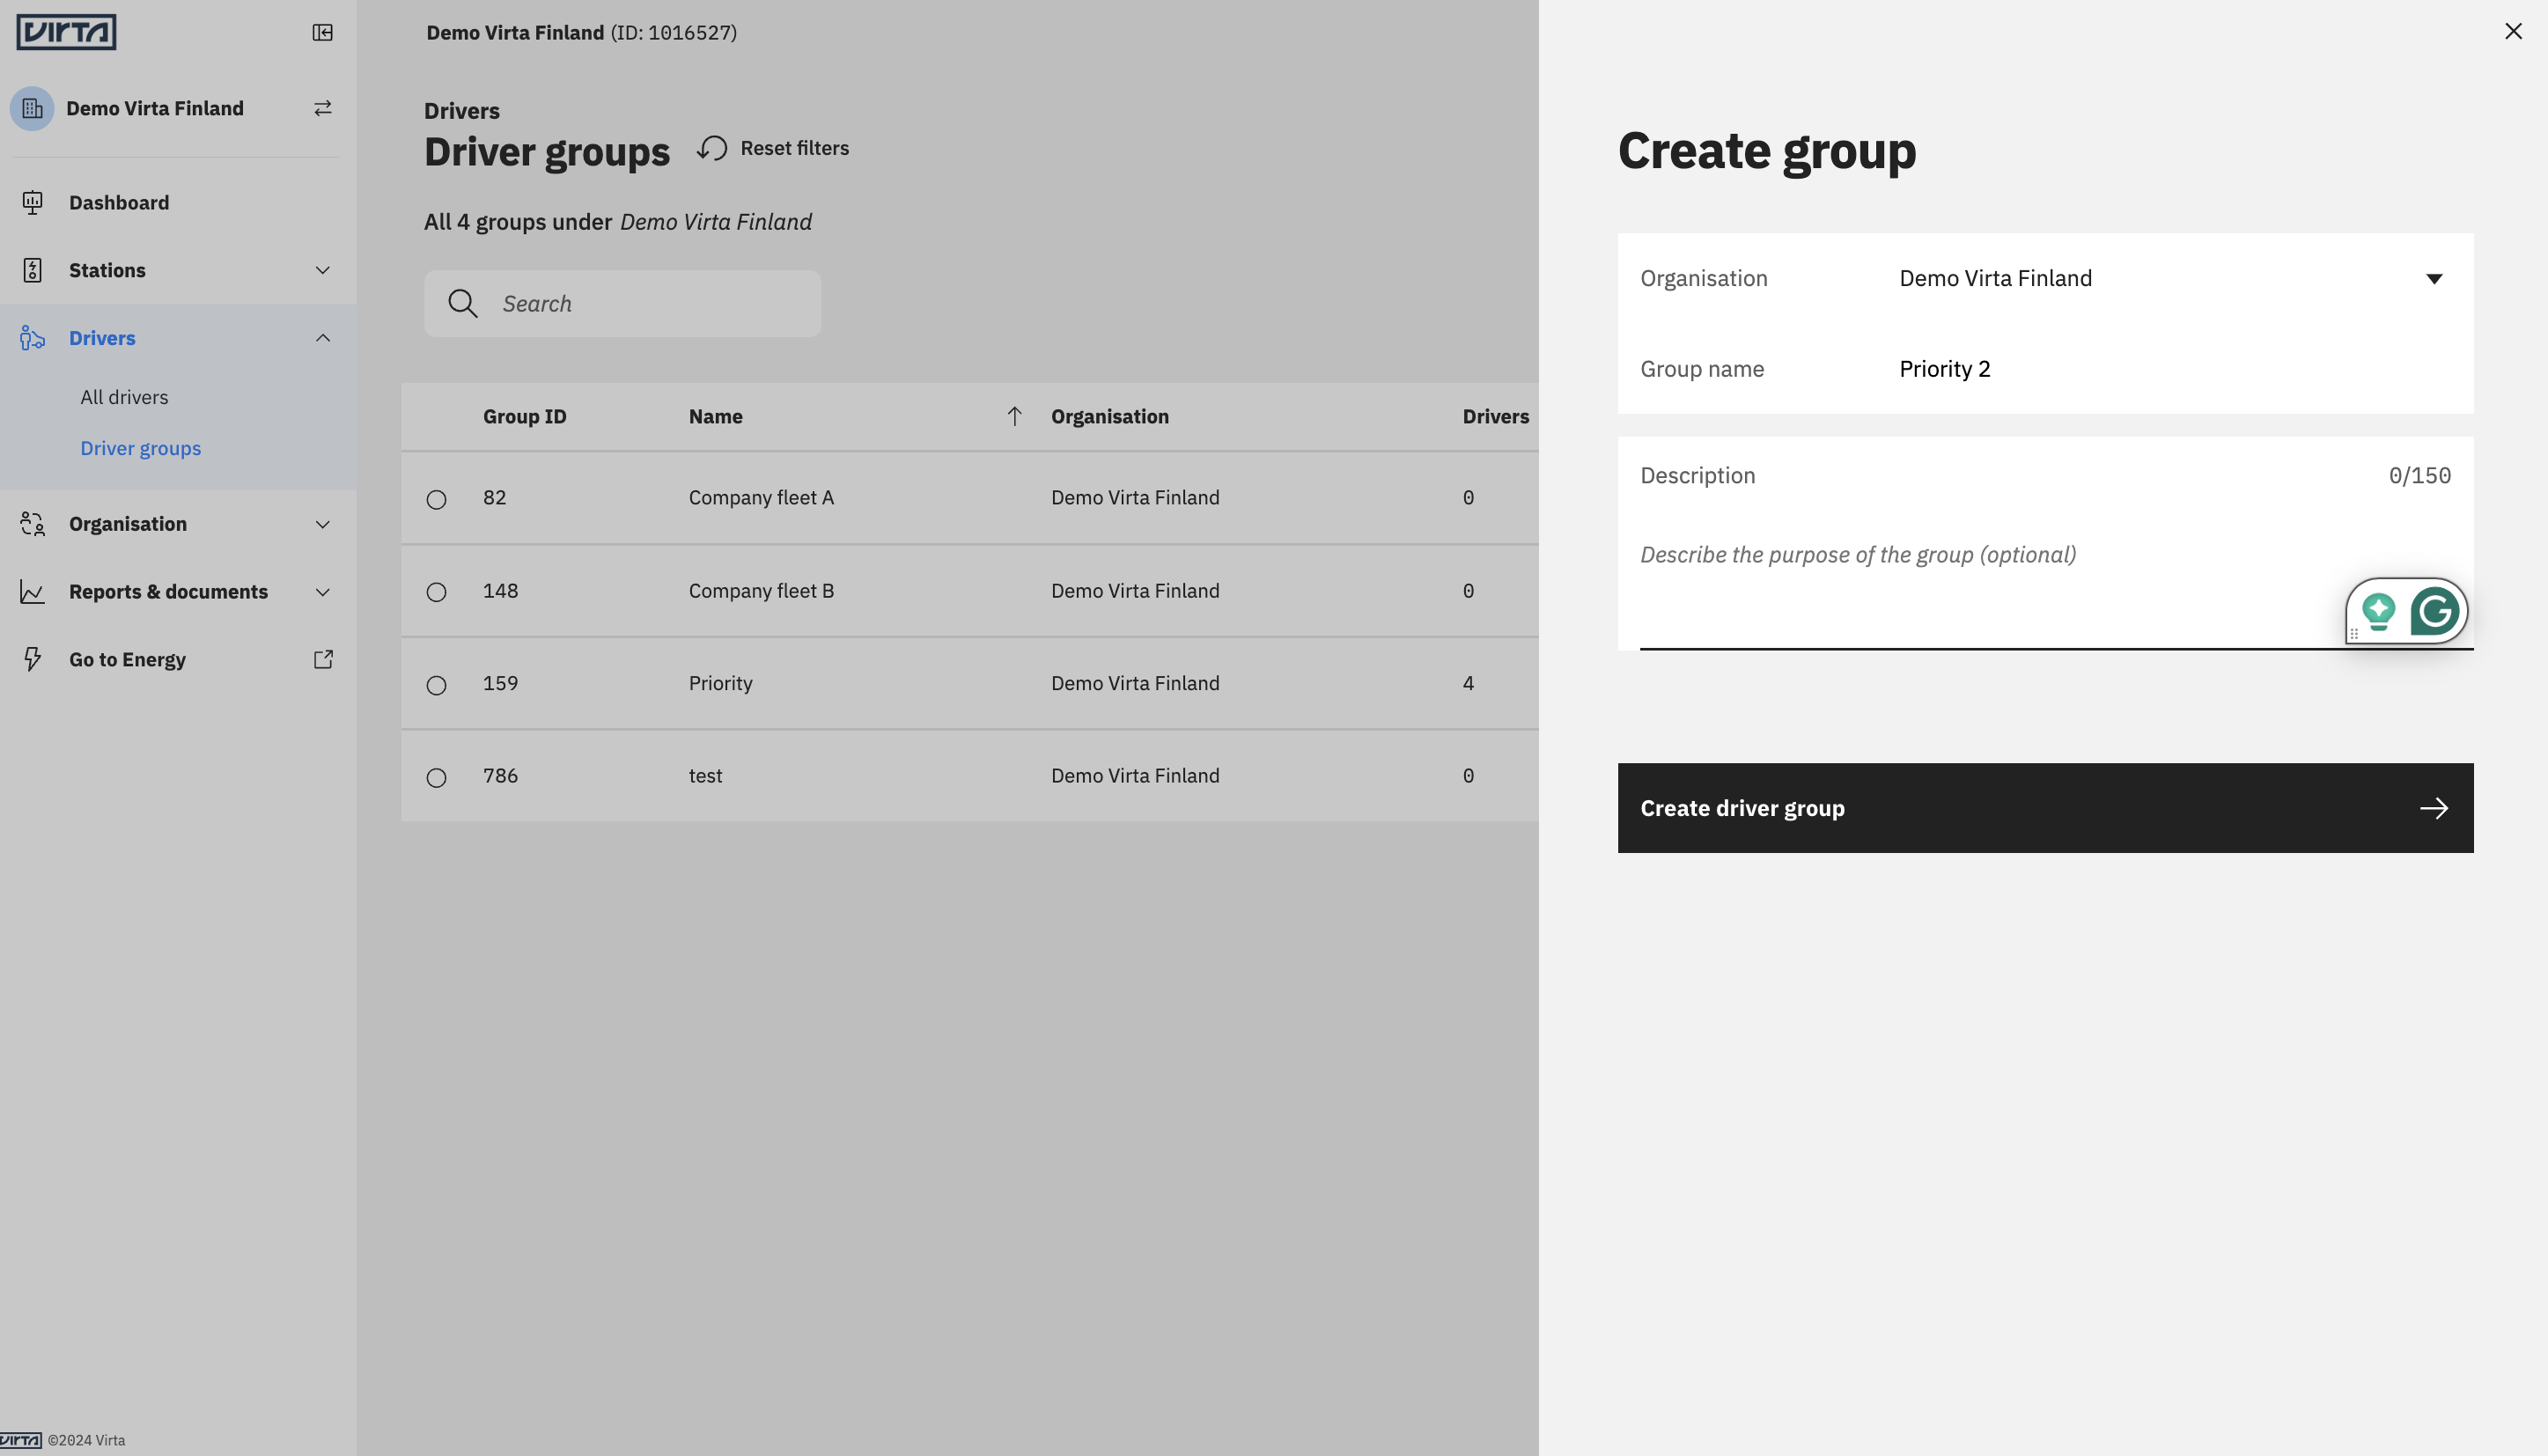This screenshot has height=1456, width=2548.
Task: Click the arrow on Create driver group
Action: [x=2434, y=808]
